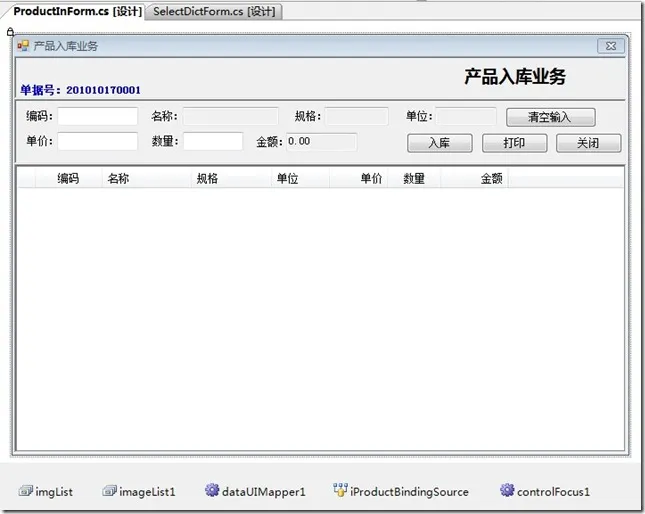Focus the 单位 text field
Image resolution: width=645 pixels, height=514 pixels.
click(466, 116)
